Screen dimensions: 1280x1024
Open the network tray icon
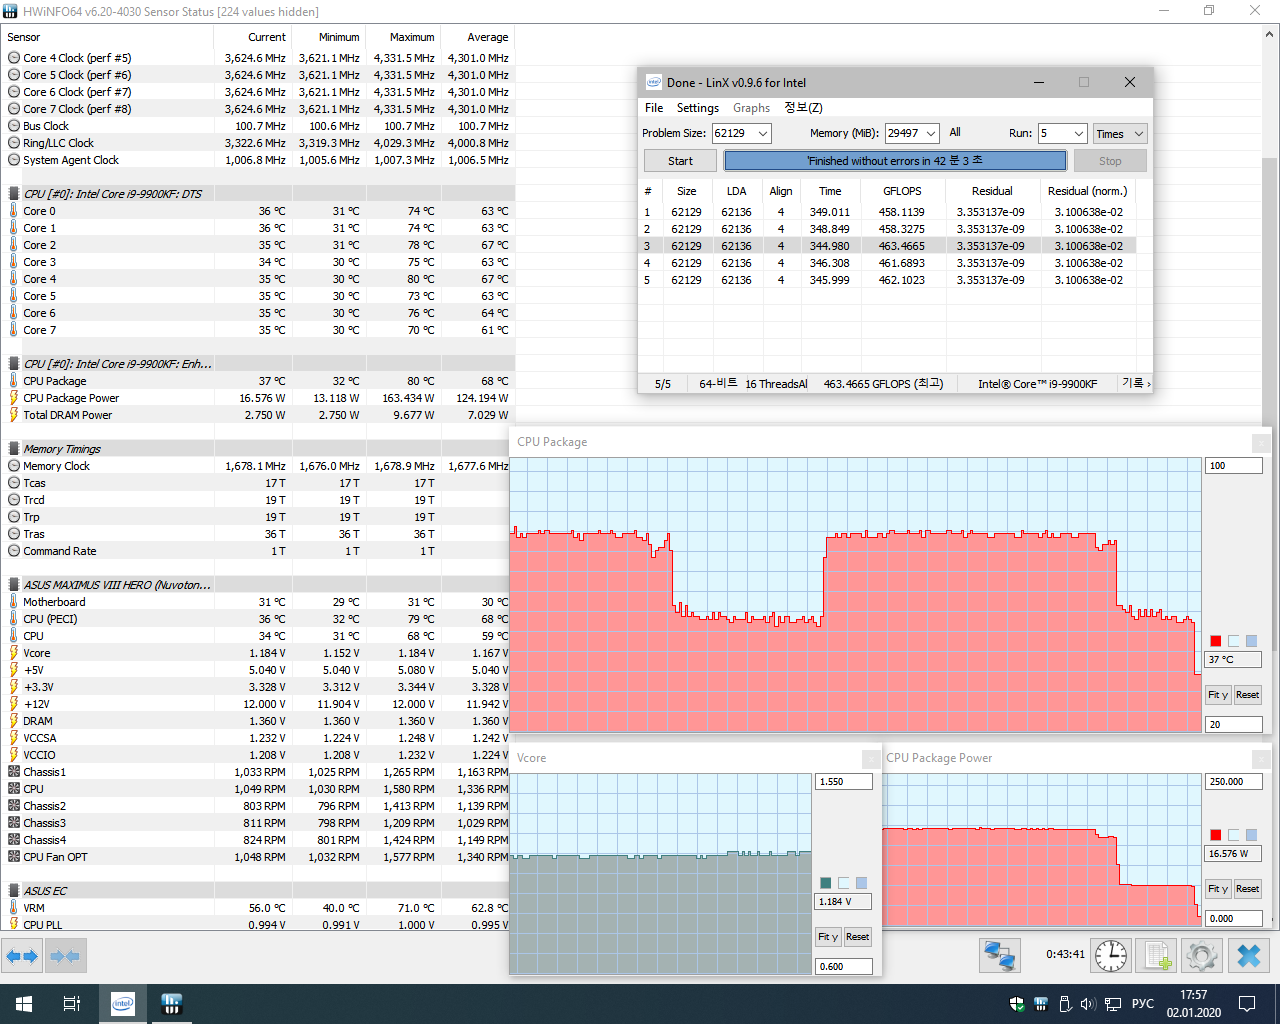(1113, 1004)
